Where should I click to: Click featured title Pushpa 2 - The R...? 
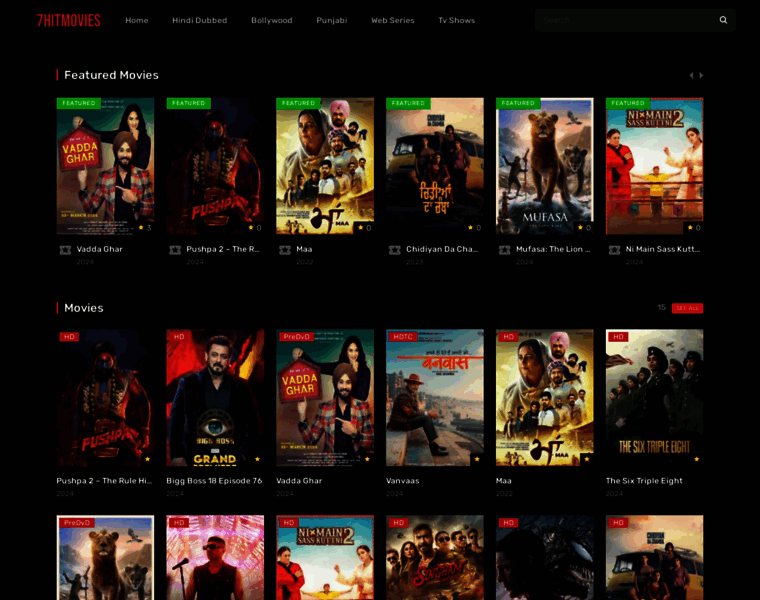[223, 249]
